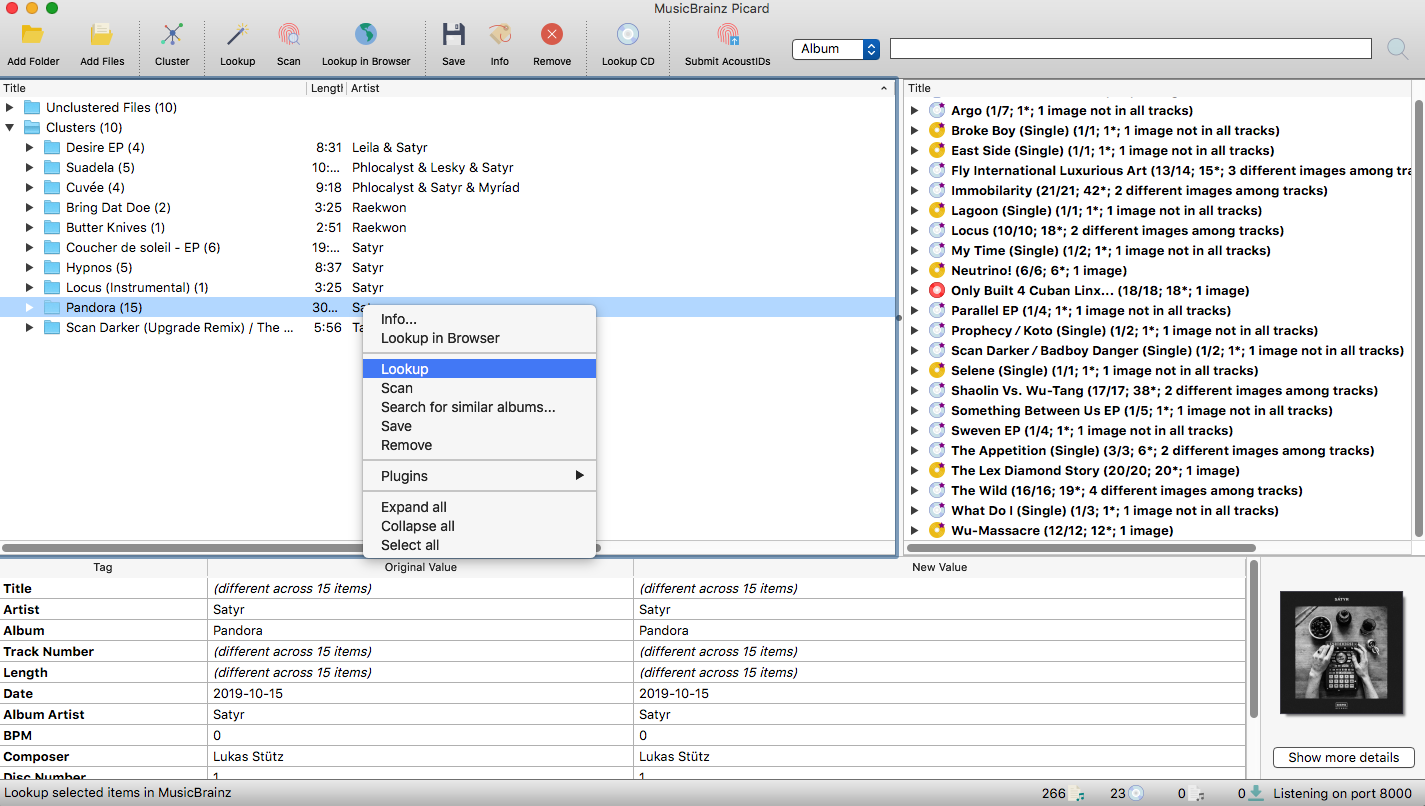1425x806 pixels.
Task: Choose Expand all in context menu
Action: [x=479, y=507]
